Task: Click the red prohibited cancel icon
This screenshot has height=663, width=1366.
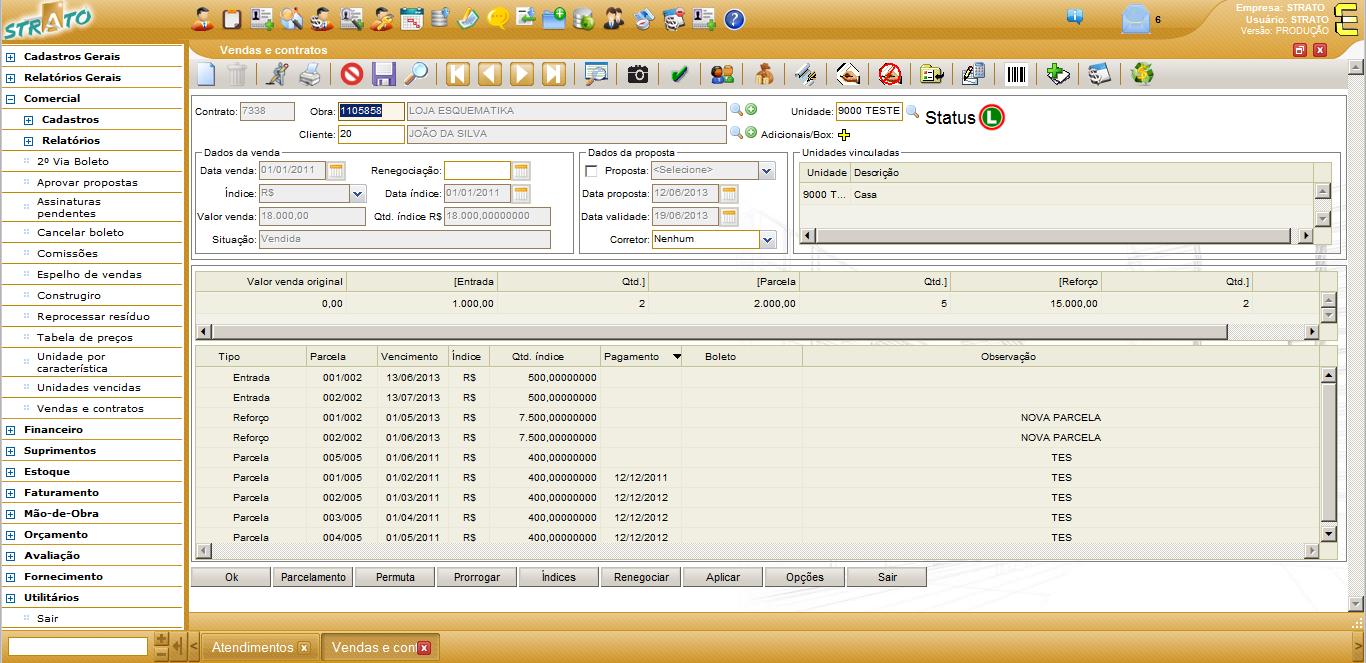Action: 352,74
